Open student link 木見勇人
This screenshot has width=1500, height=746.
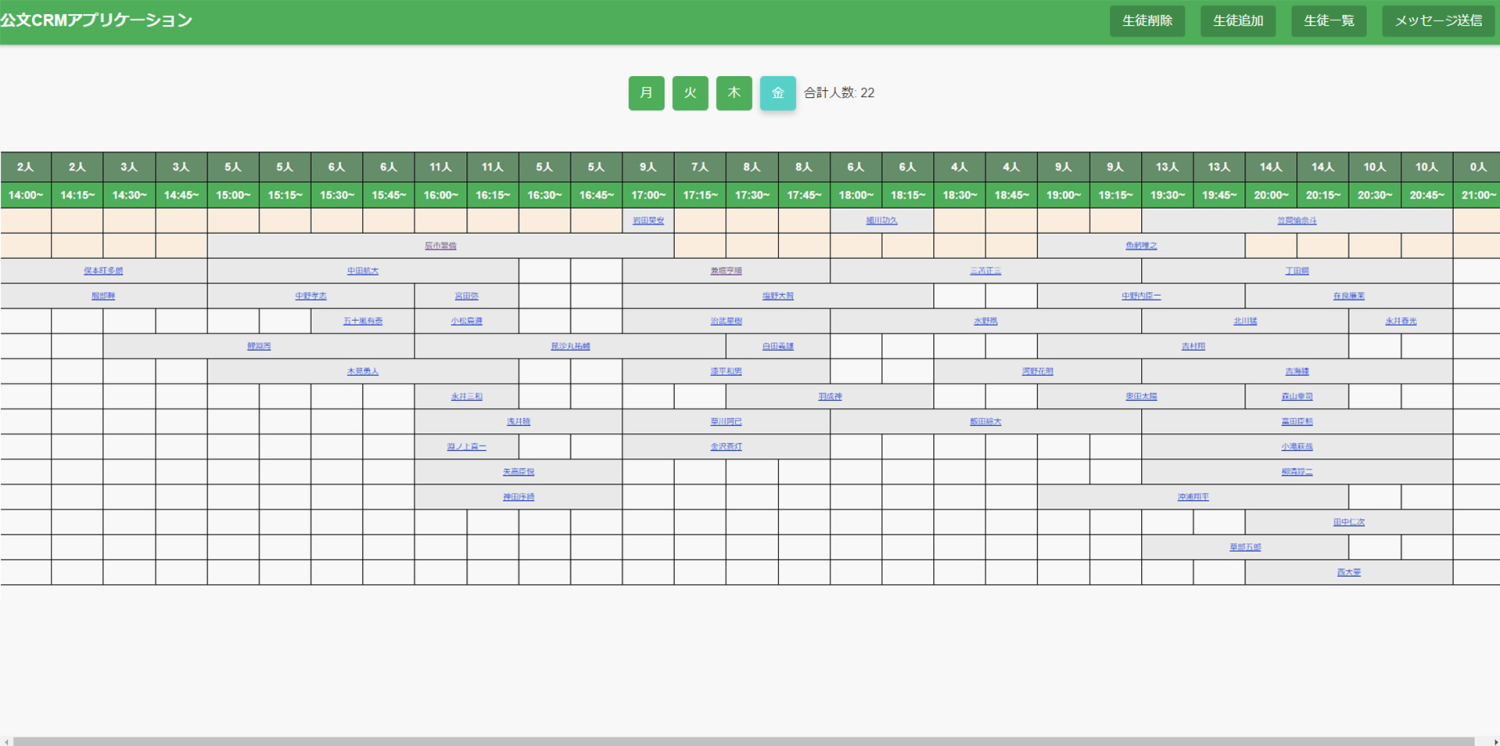[363, 371]
